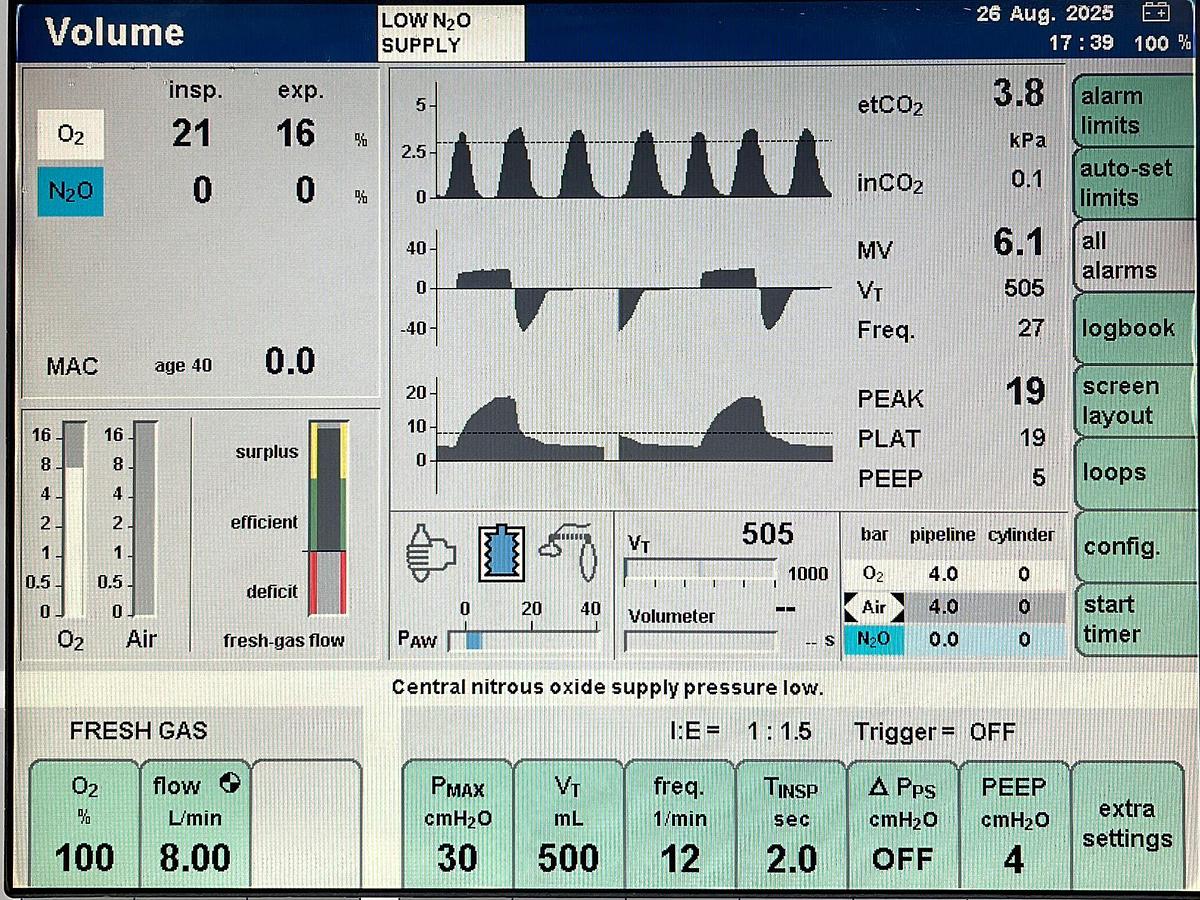The width and height of the screenshot is (1200, 900).
Task: Select fresh gas O2 % setting
Action: [84, 823]
